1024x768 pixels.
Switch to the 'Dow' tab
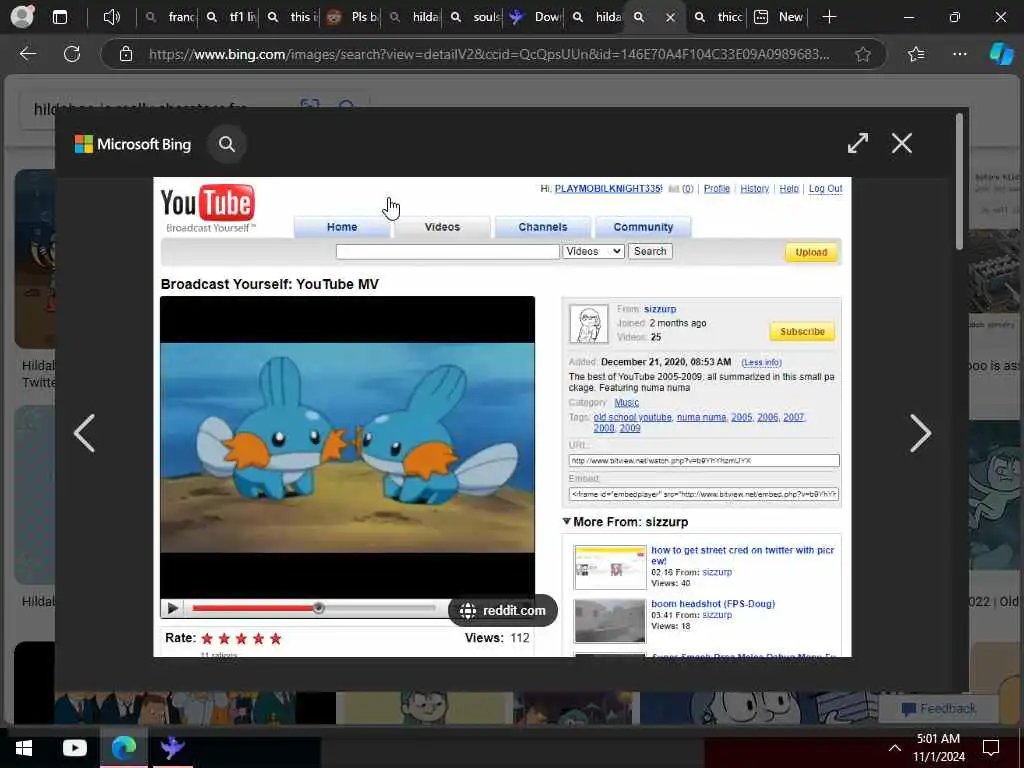[537, 17]
